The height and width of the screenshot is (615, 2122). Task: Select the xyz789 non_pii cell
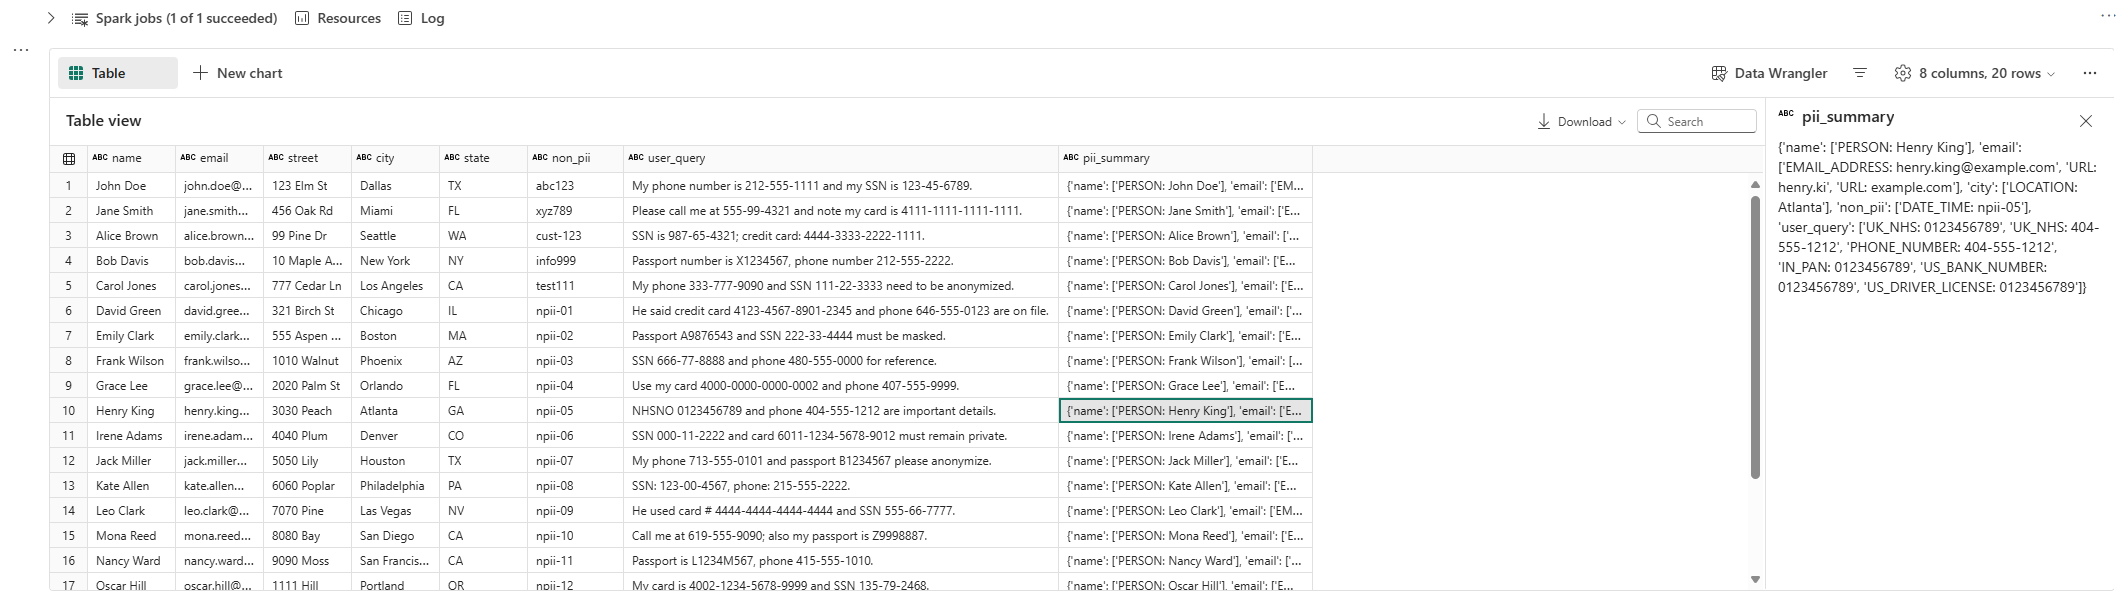575,211
